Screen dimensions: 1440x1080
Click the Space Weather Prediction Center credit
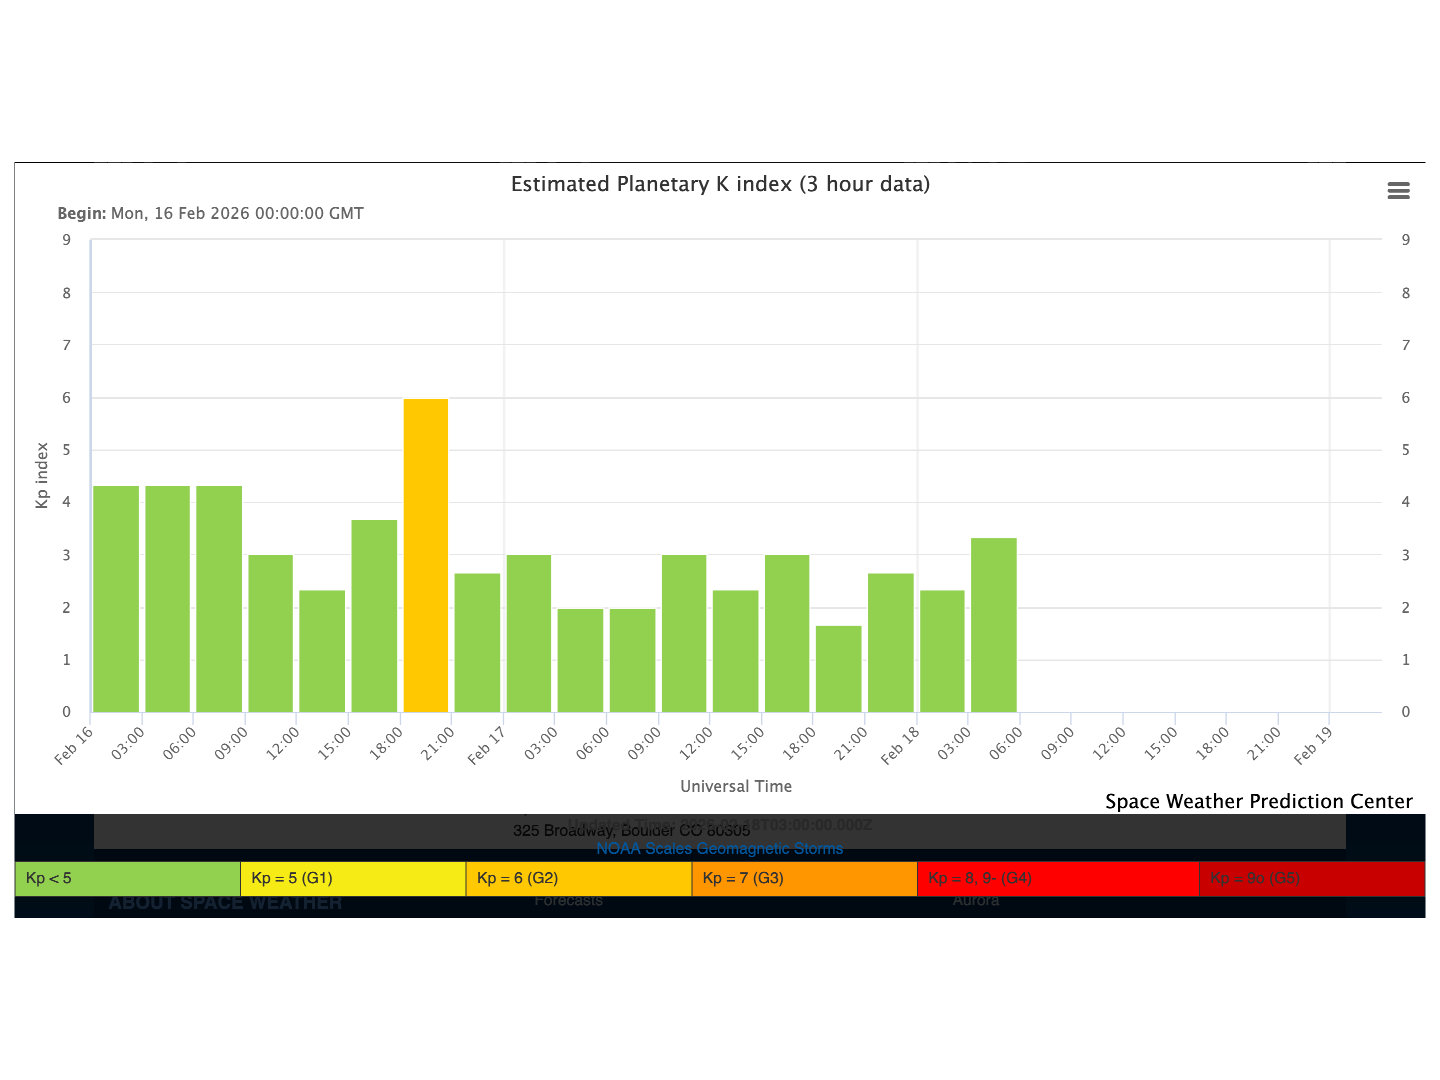(1258, 801)
